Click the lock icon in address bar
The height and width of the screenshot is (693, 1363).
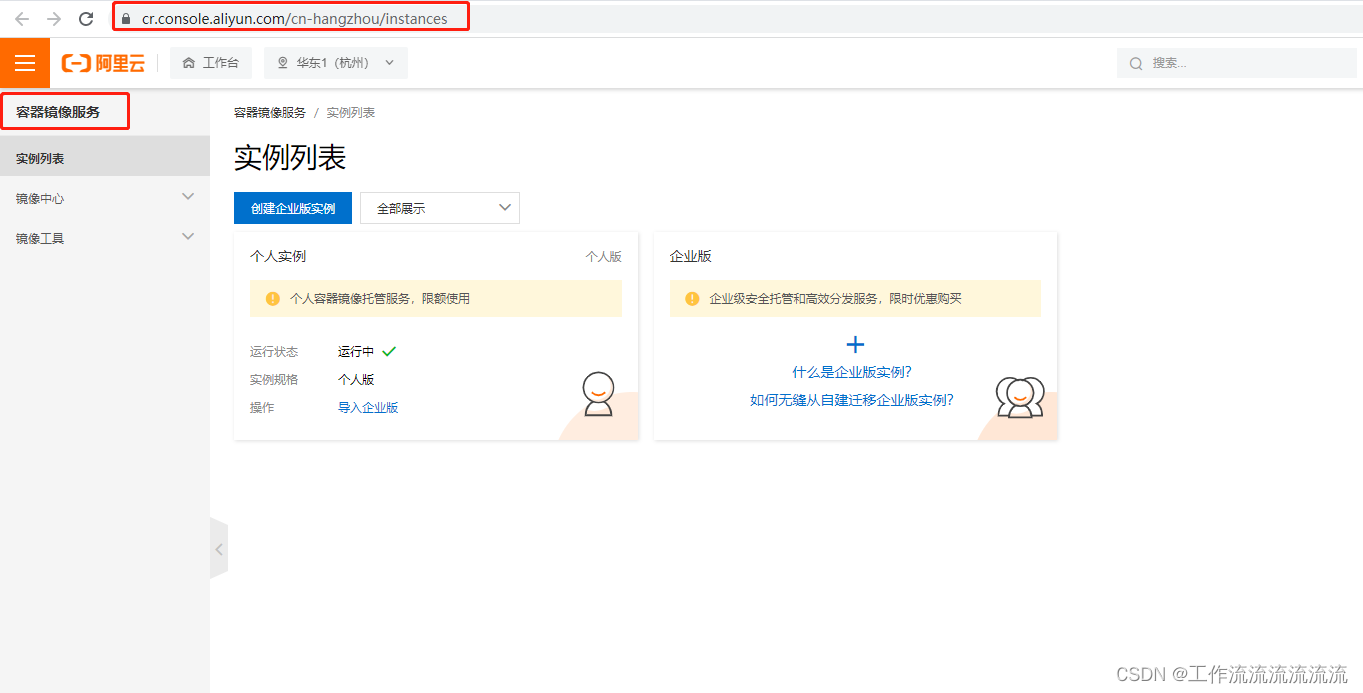pyautogui.click(x=126, y=19)
